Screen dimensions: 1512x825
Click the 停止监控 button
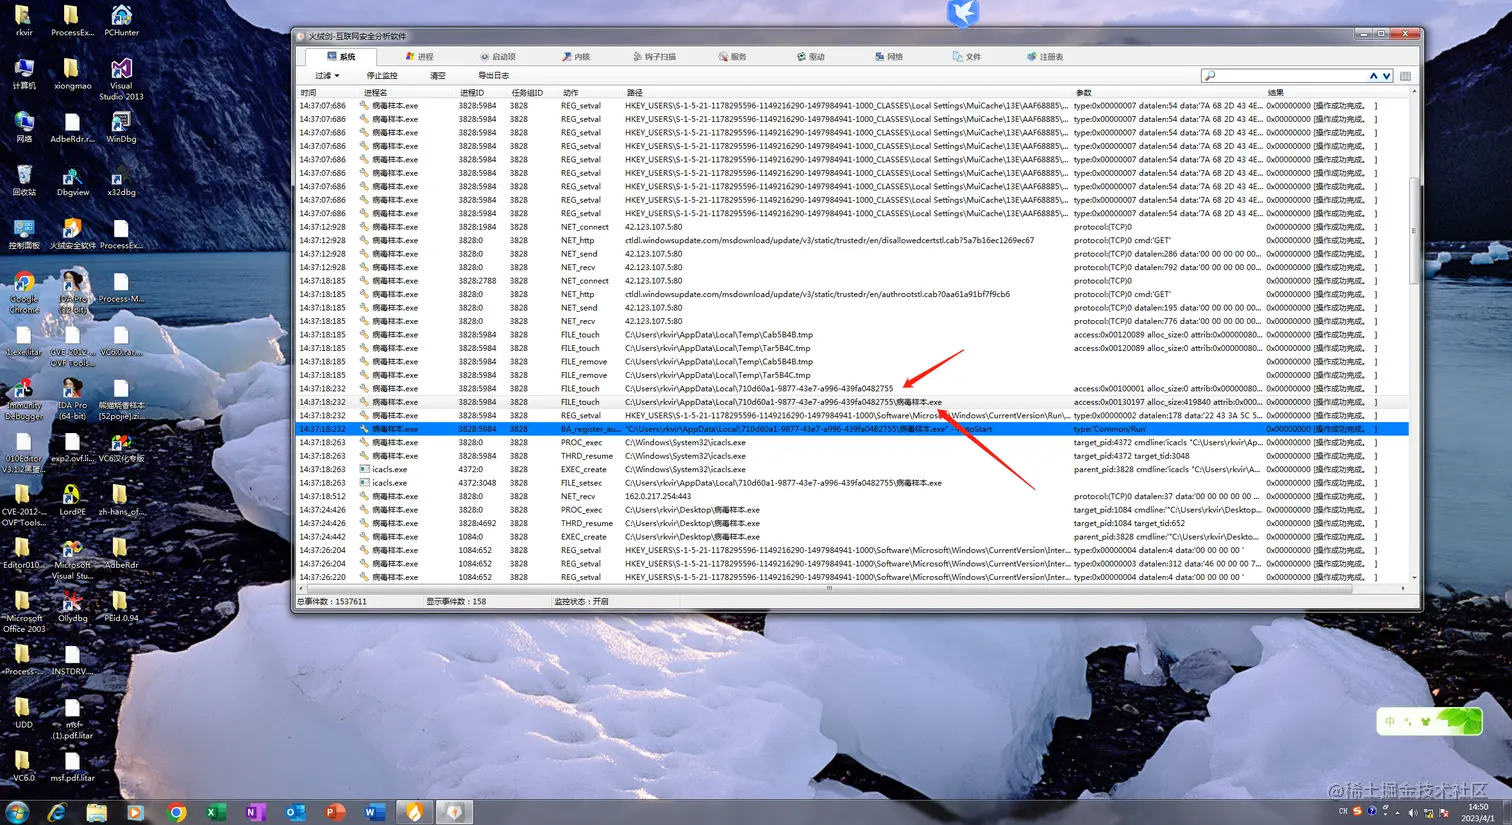382,76
